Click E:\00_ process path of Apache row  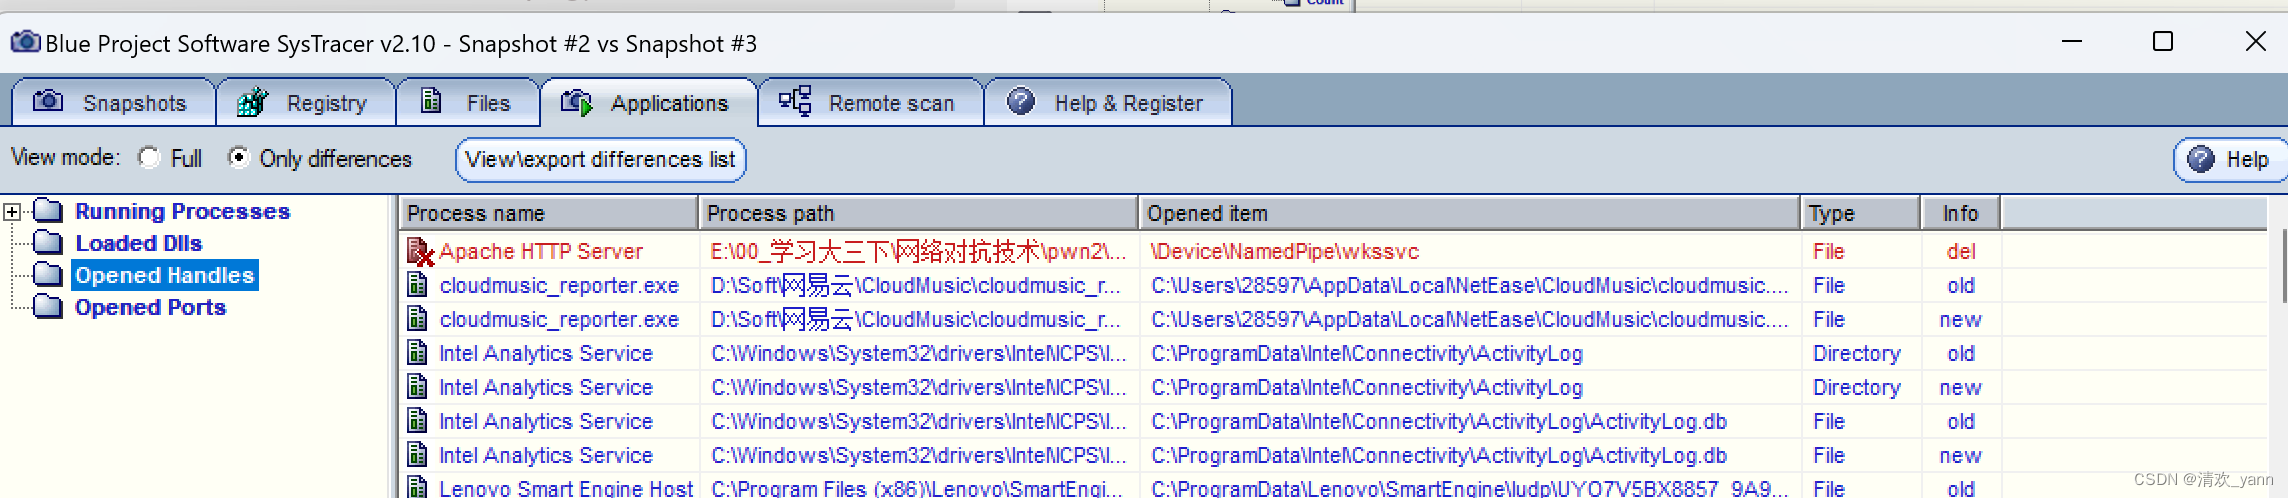tap(919, 252)
